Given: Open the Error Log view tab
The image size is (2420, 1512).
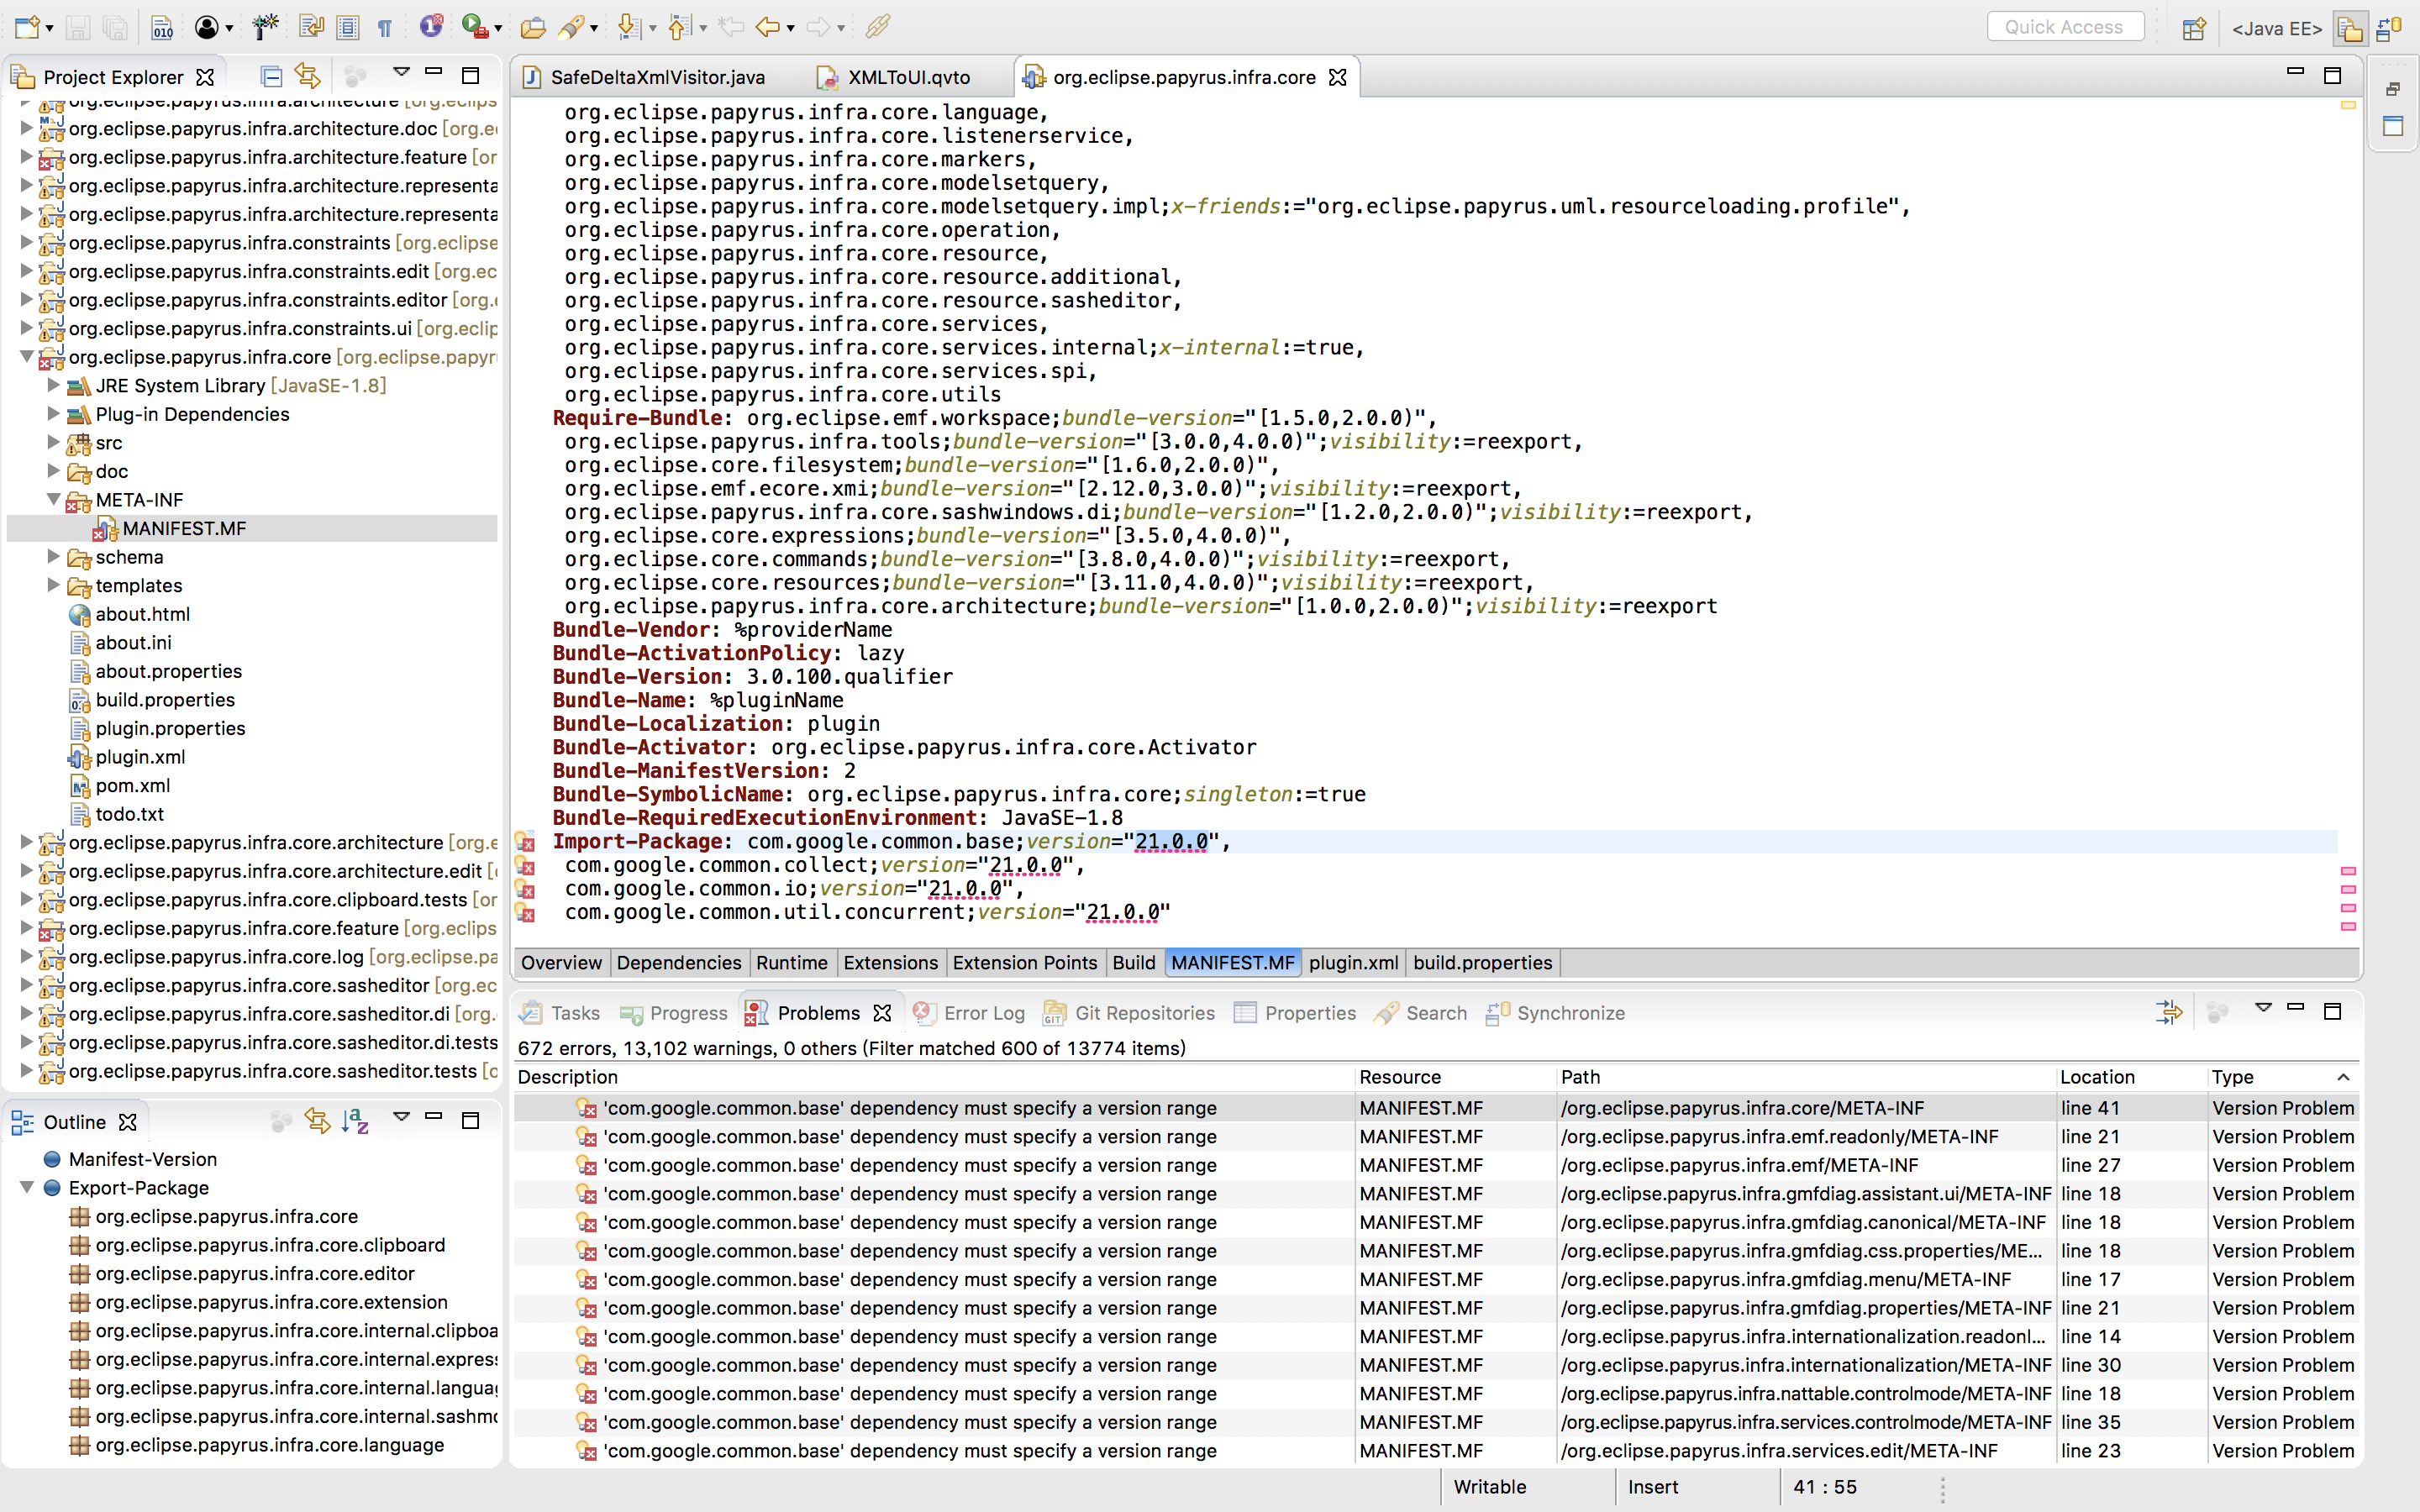Looking at the screenshot, I should (969, 1013).
